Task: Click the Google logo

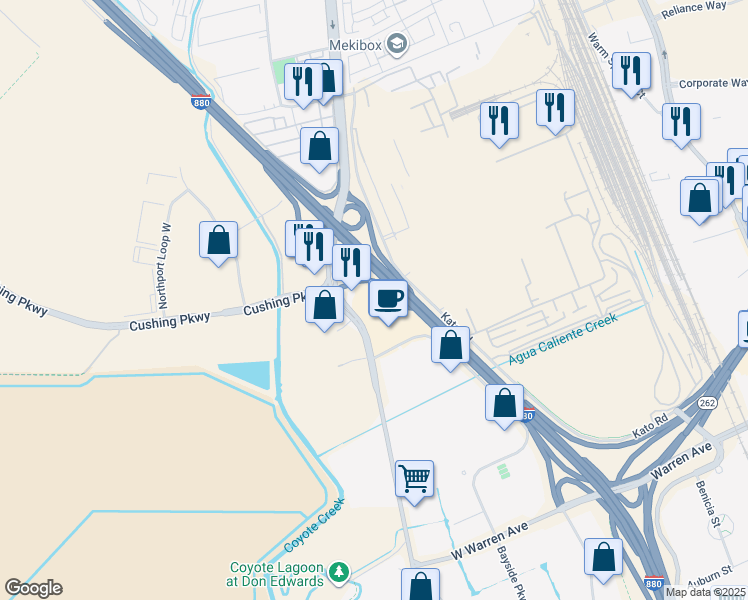Action: pyautogui.click(x=33, y=588)
